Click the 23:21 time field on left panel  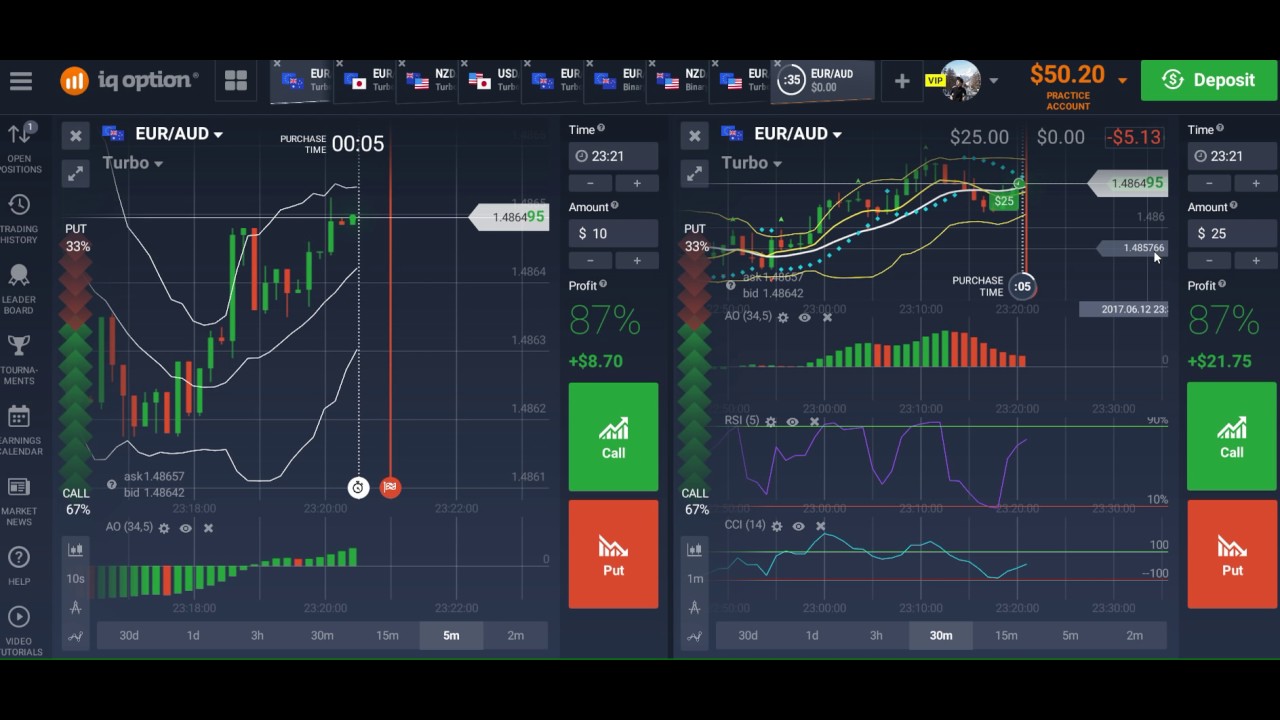(613, 156)
